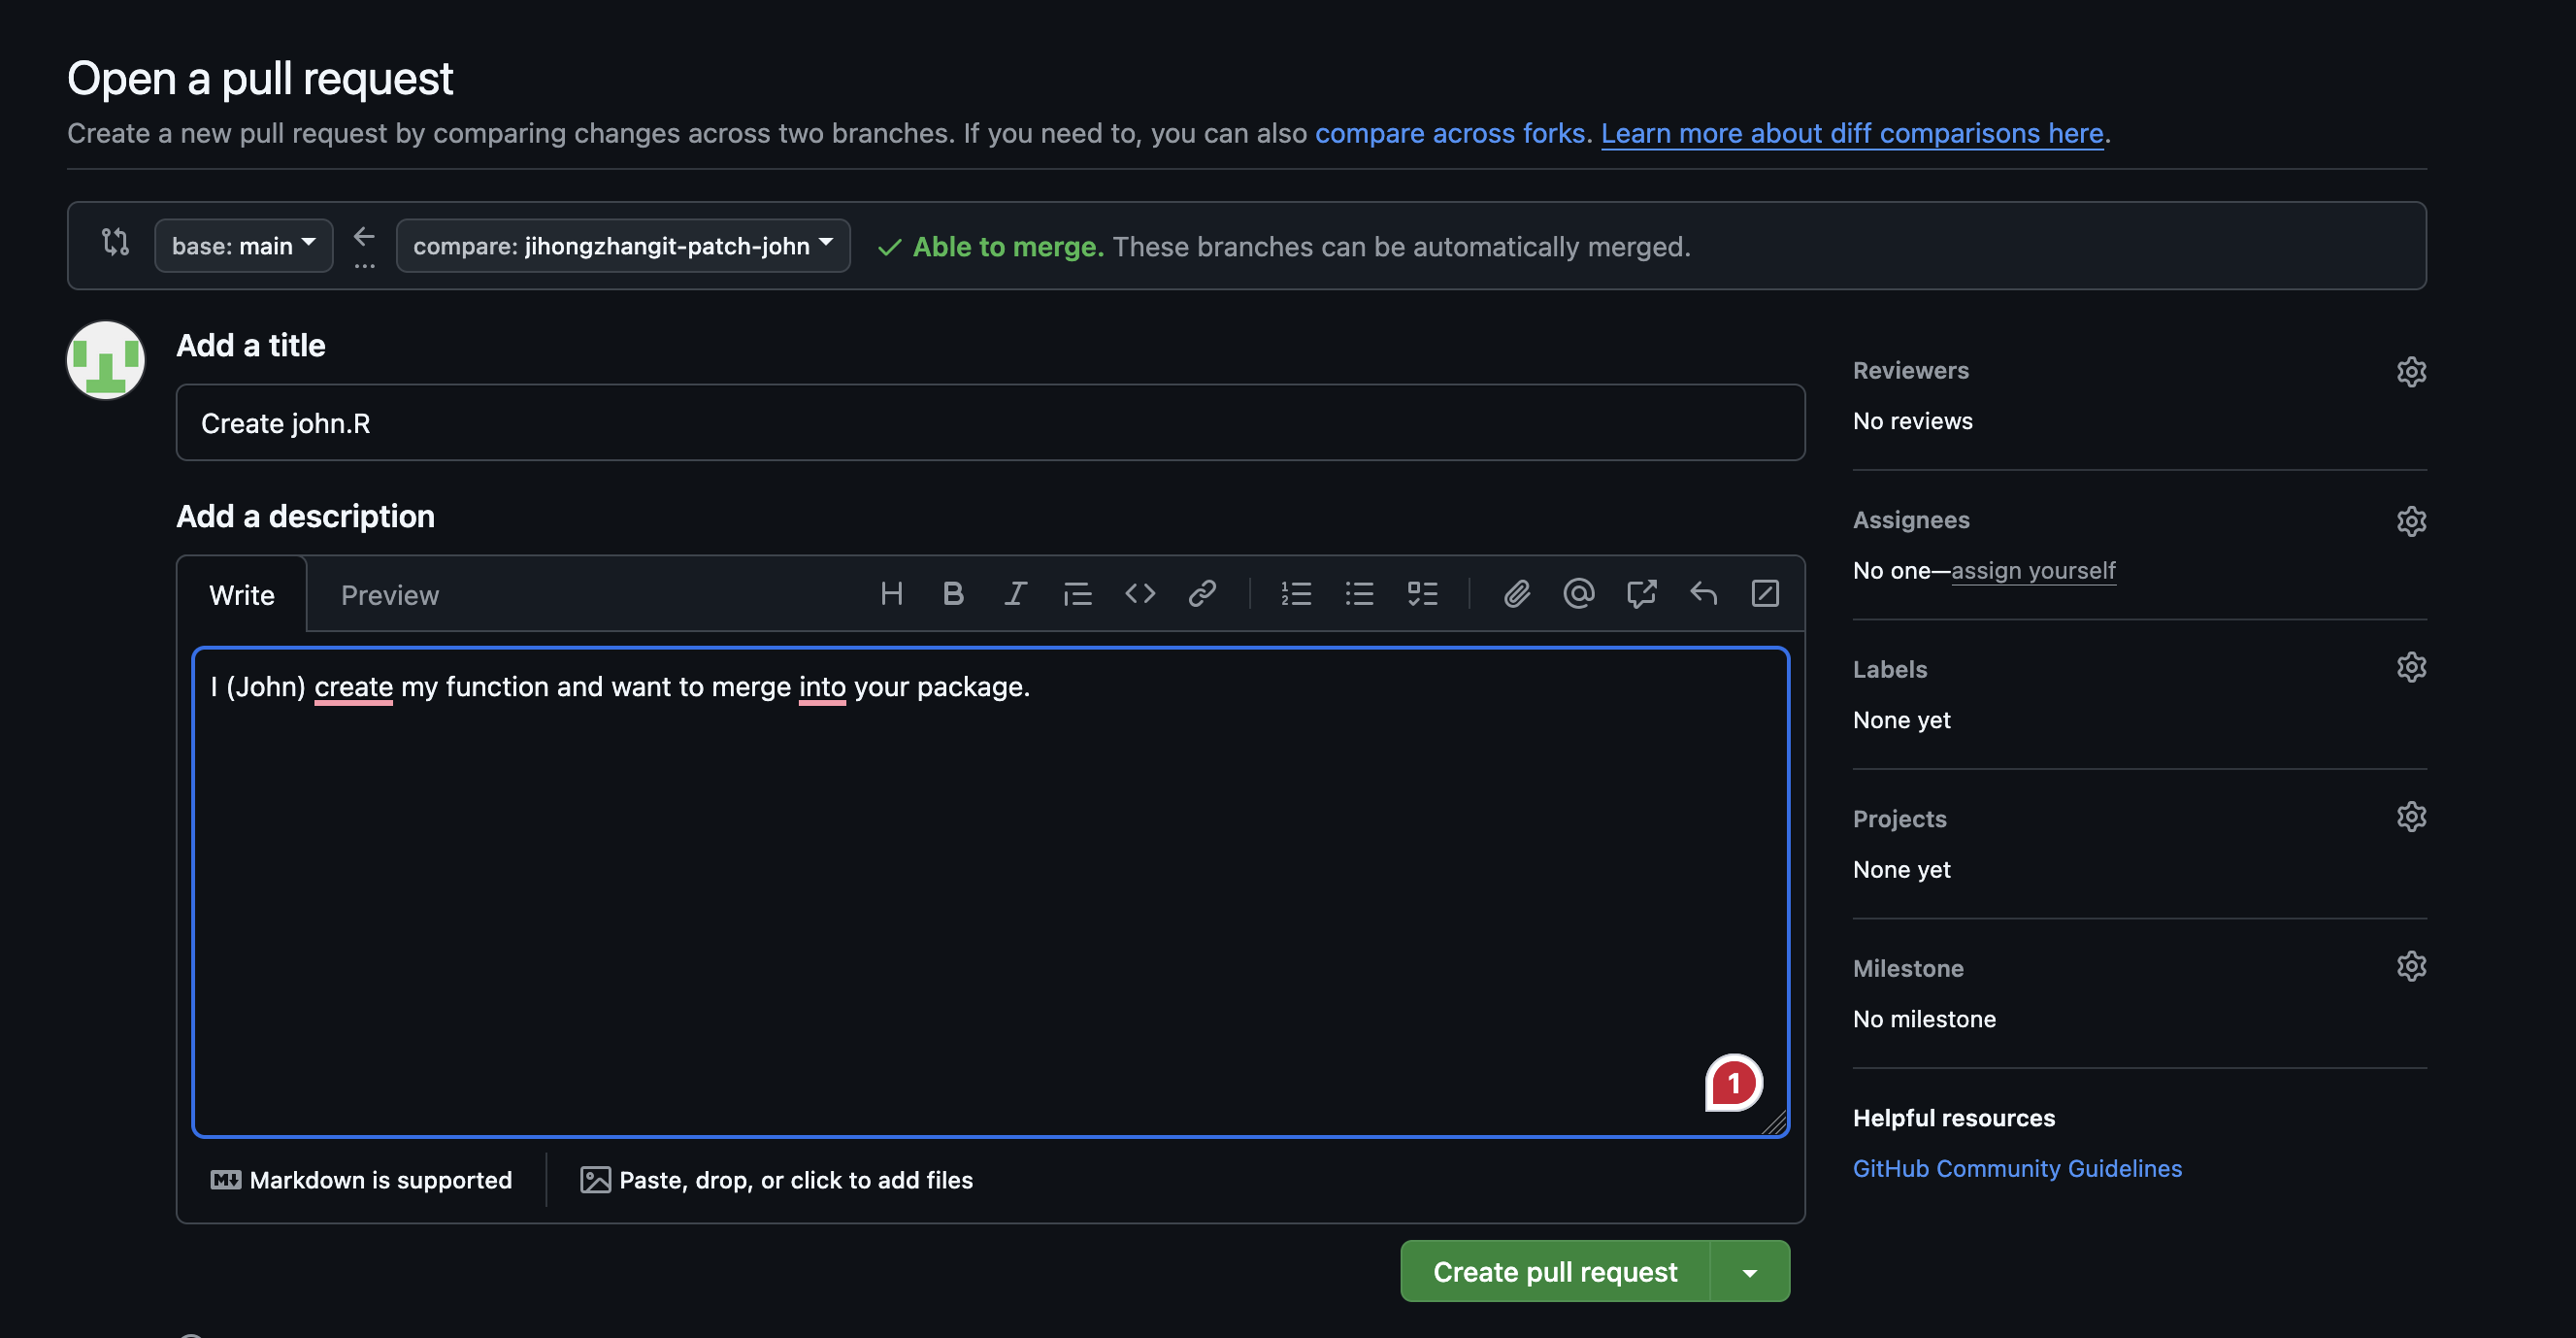Viewport: 2576px width, 1338px height.
Task: Click the 'Assignees' sidebar heading
Action: pyautogui.click(x=1911, y=520)
